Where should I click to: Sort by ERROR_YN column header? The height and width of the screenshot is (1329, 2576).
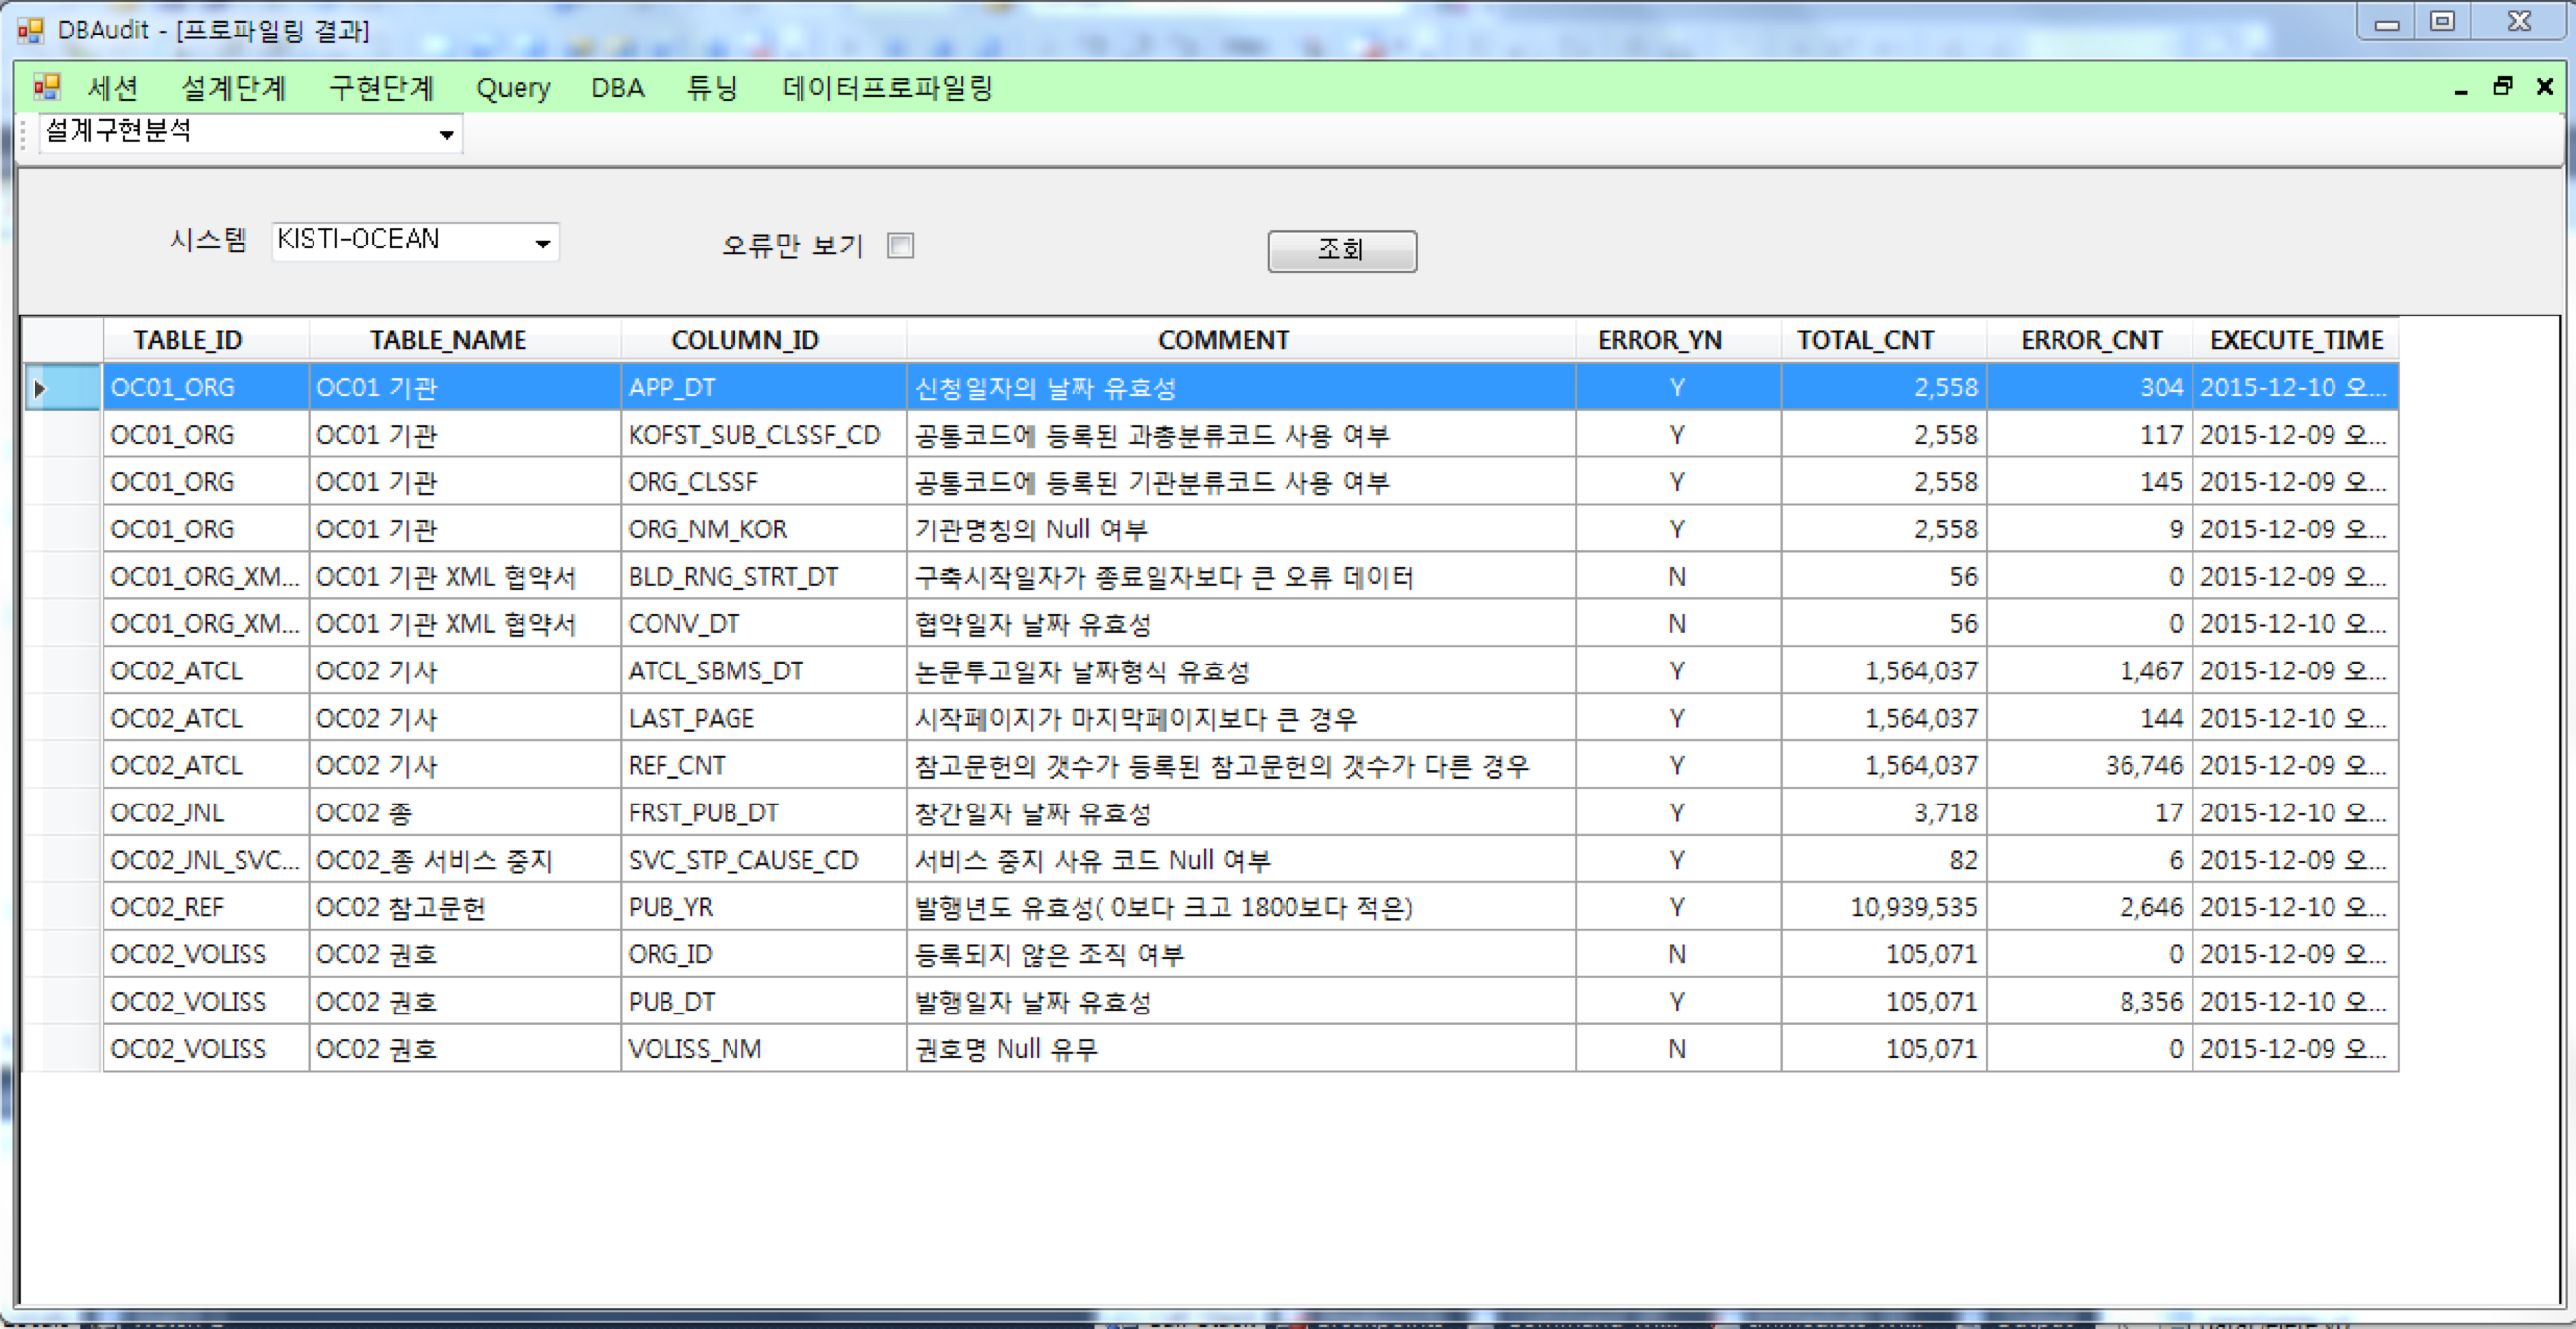[1679, 340]
